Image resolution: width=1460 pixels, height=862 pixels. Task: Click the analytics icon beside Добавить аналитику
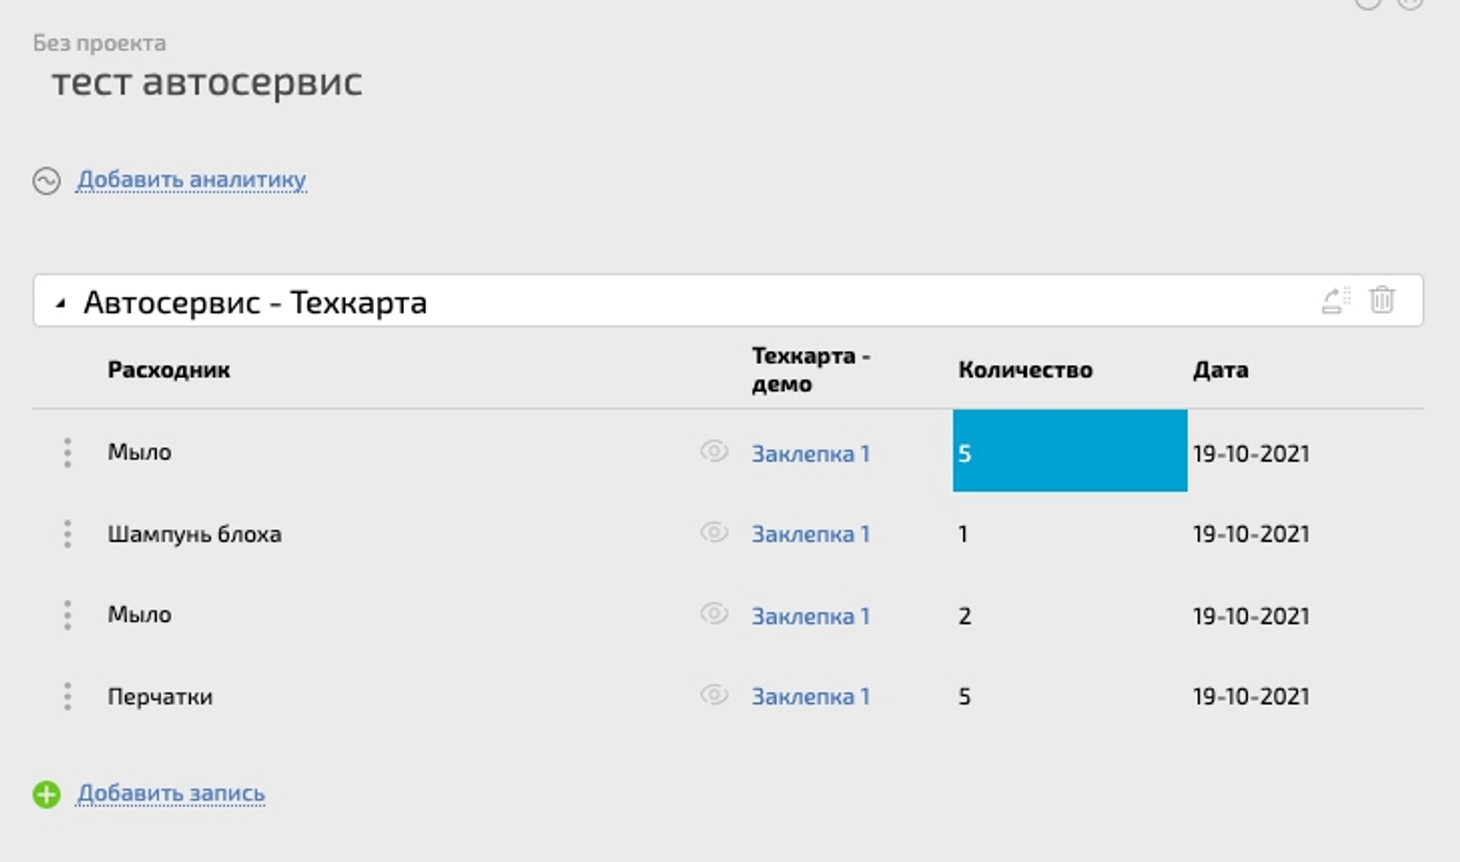pos(46,180)
